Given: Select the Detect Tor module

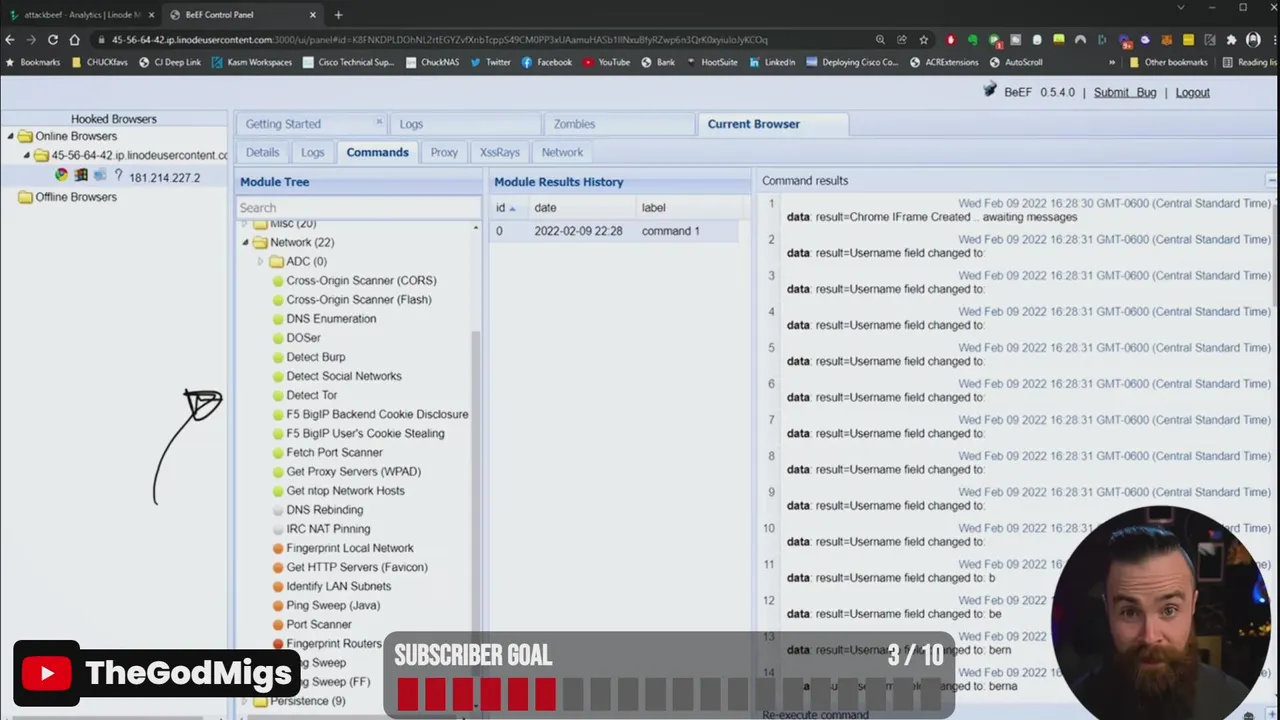Looking at the screenshot, I should 312,395.
